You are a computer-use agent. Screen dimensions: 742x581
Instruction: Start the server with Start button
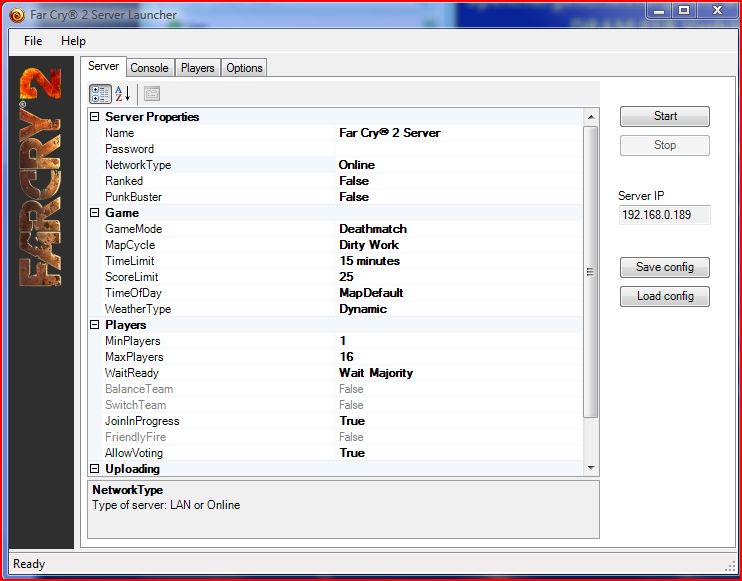665,116
